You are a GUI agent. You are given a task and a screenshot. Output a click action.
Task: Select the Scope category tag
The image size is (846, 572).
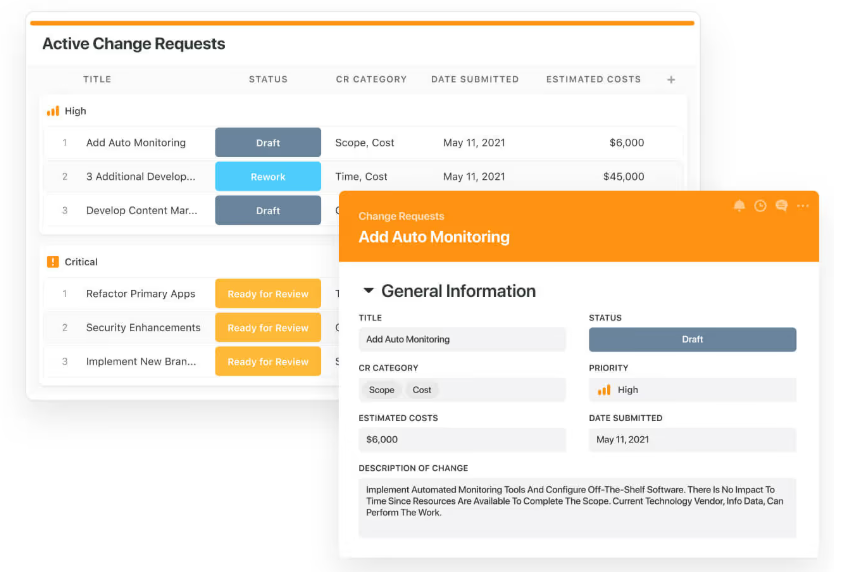(x=381, y=390)
